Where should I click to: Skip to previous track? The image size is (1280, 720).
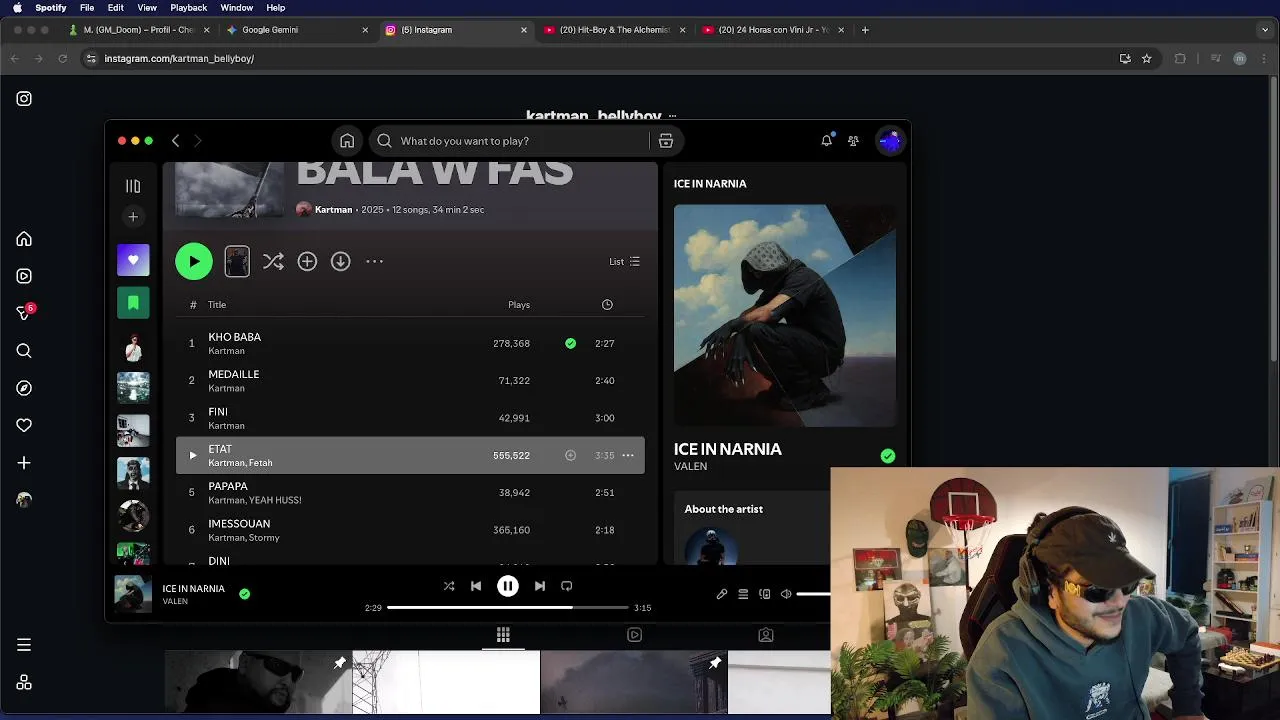pos(476,586)
